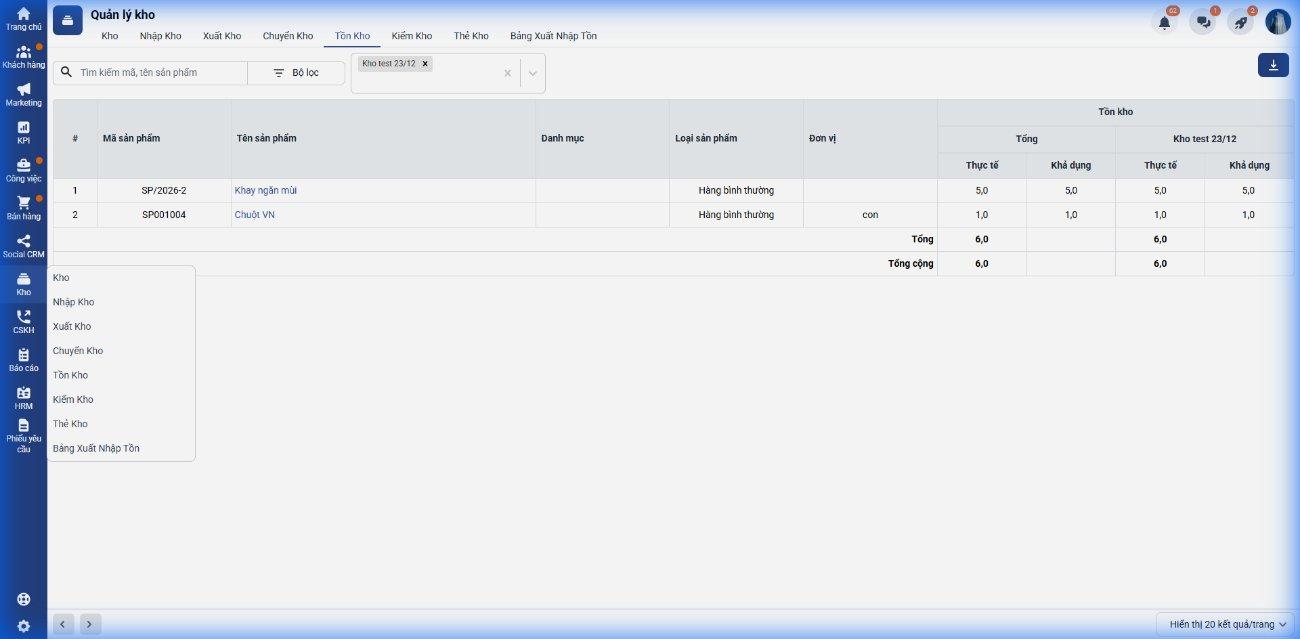Expand the warehouse selector dropdown arrow
The width and height of the screenshot is (1300, 639).
[x=533, y=73]
